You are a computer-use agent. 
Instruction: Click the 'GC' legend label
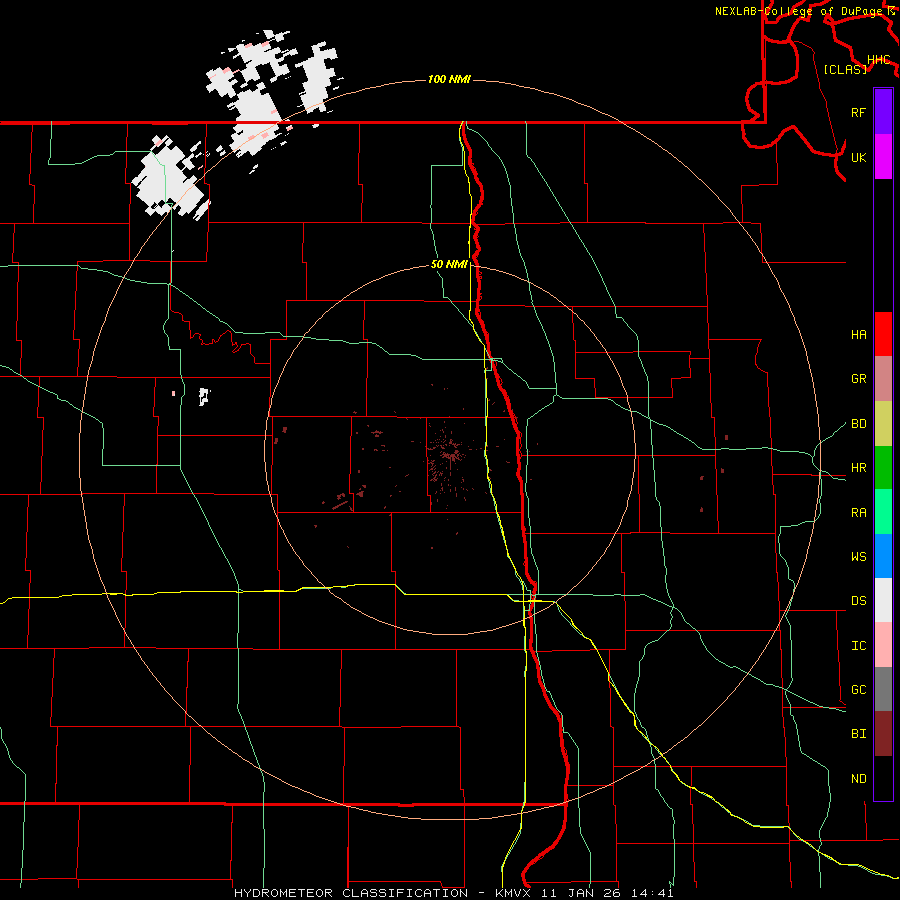pyautogui.click(x=858, y=690)
